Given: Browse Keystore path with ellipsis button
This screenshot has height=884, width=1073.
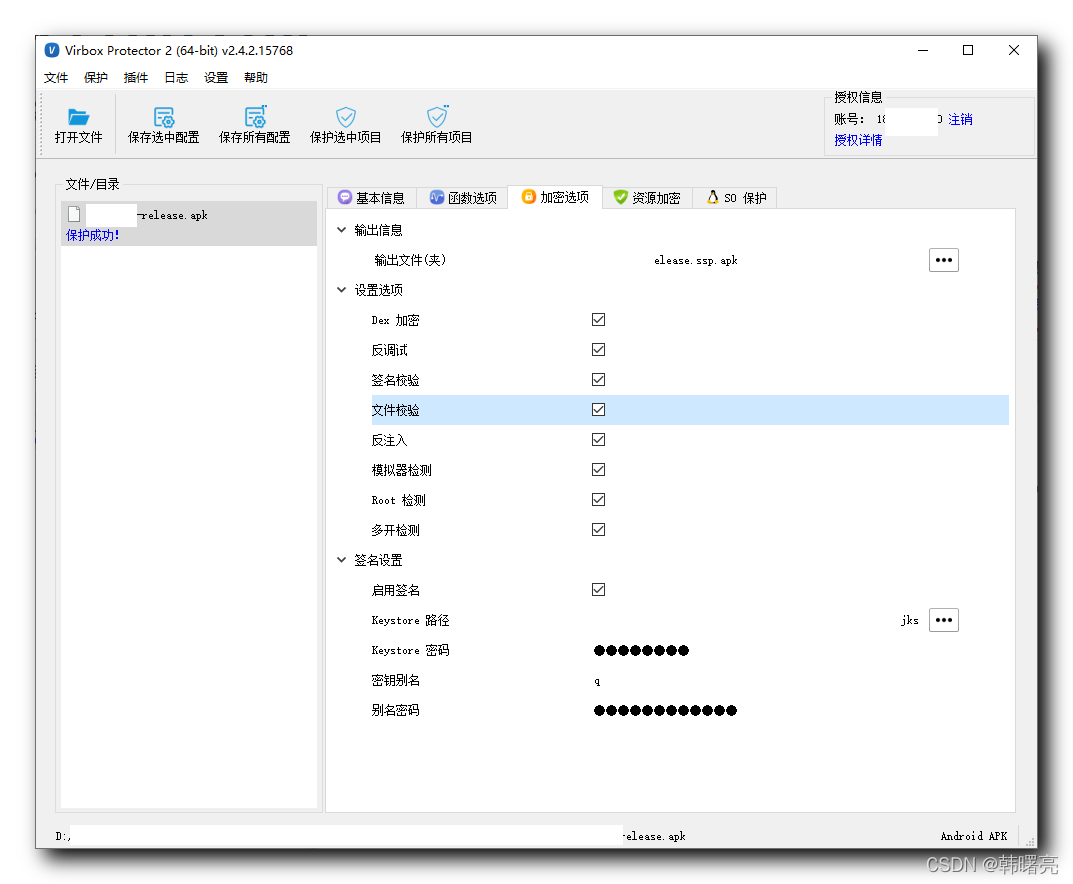Looking at the screenshot, I should (944, 620).
